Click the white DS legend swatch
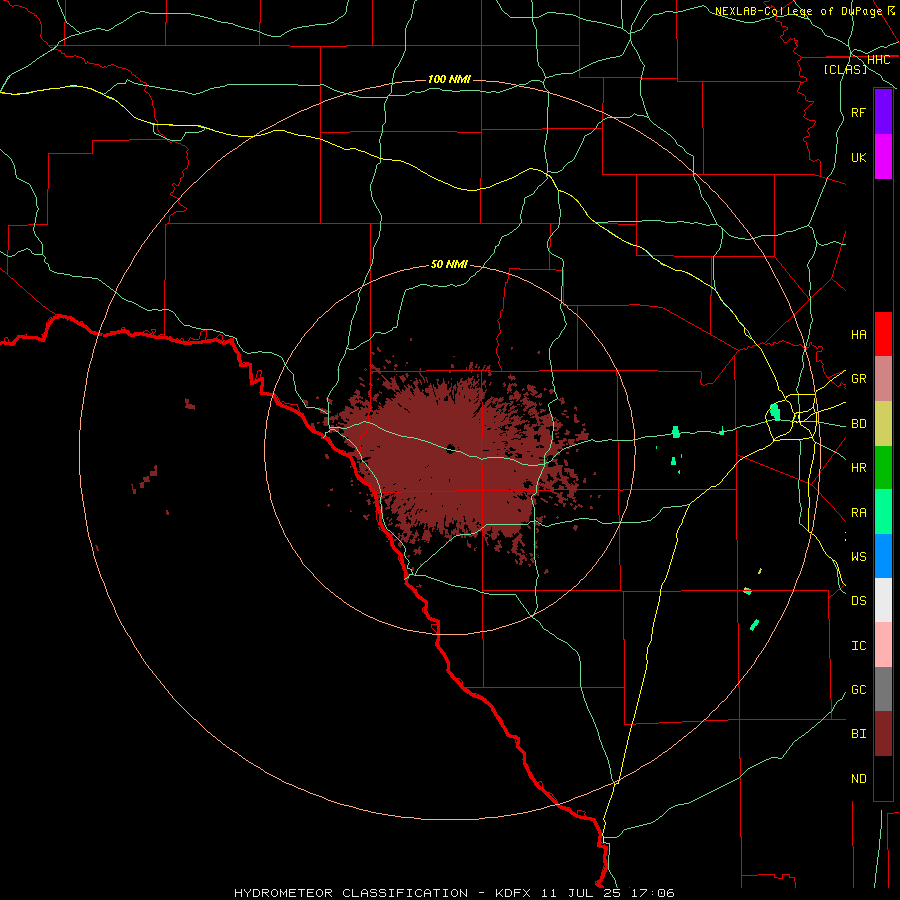The image size is (900, 900). pos(883,600)
